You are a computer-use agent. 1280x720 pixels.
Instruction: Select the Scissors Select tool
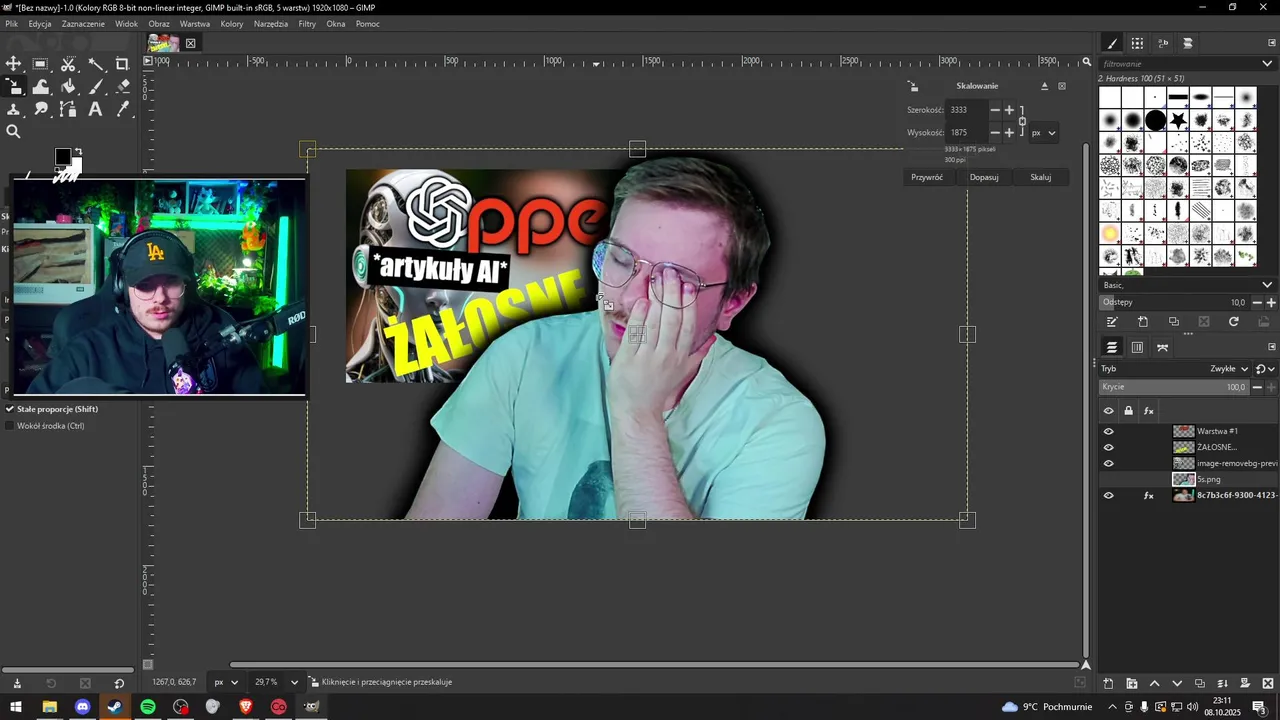[68, 64]
